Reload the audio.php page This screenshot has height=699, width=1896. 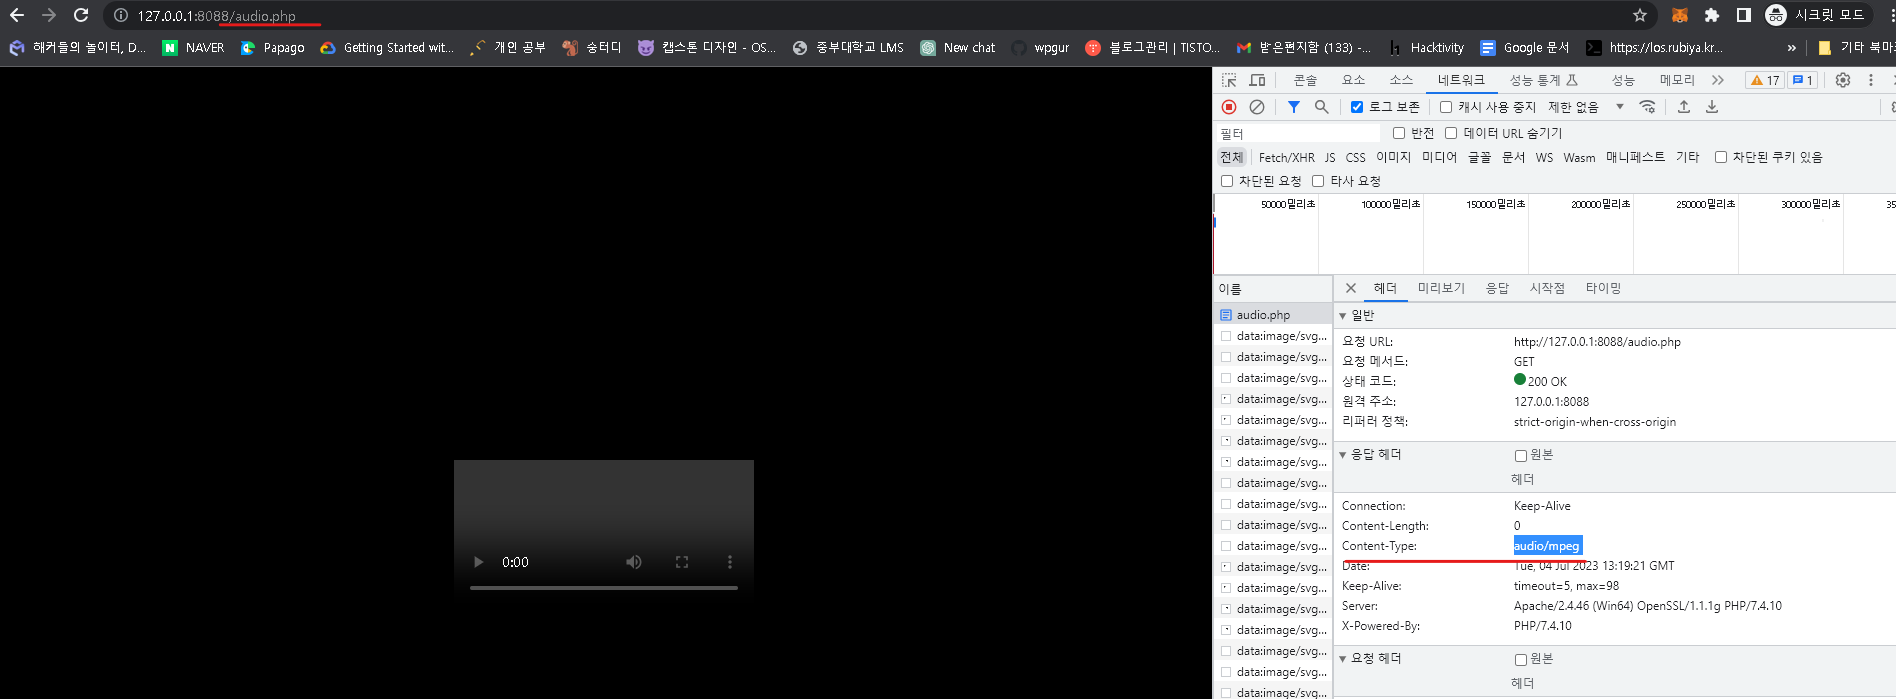[82, 15]
